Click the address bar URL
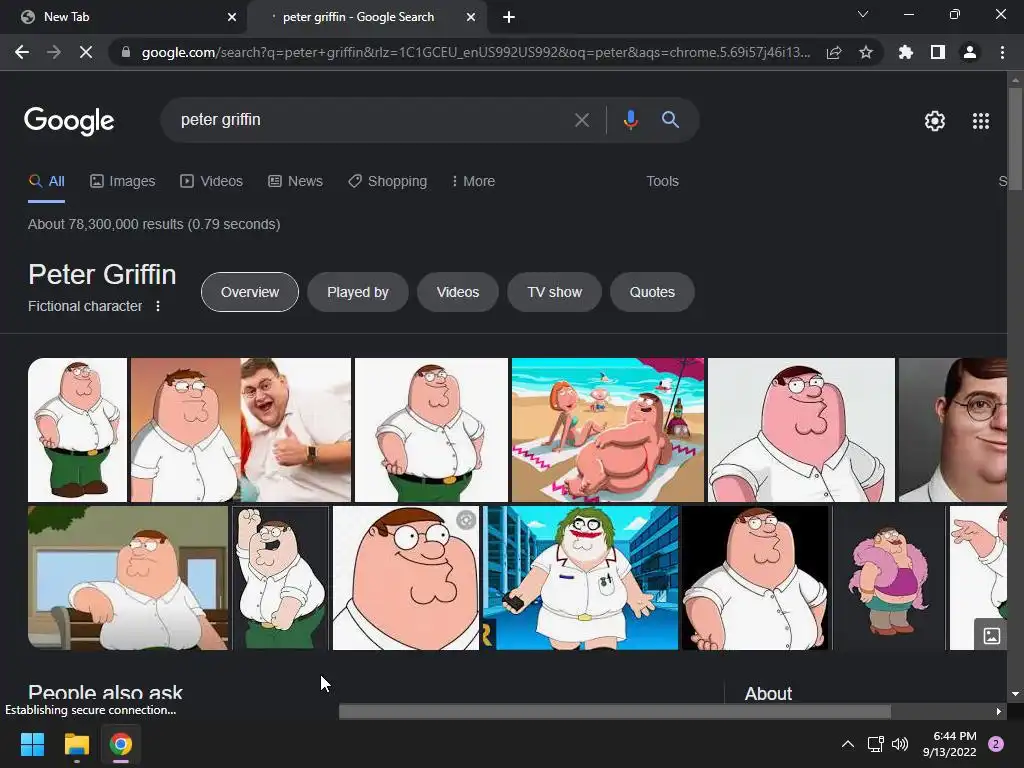Screen dimensions: 1024x768 pos(475,52)
